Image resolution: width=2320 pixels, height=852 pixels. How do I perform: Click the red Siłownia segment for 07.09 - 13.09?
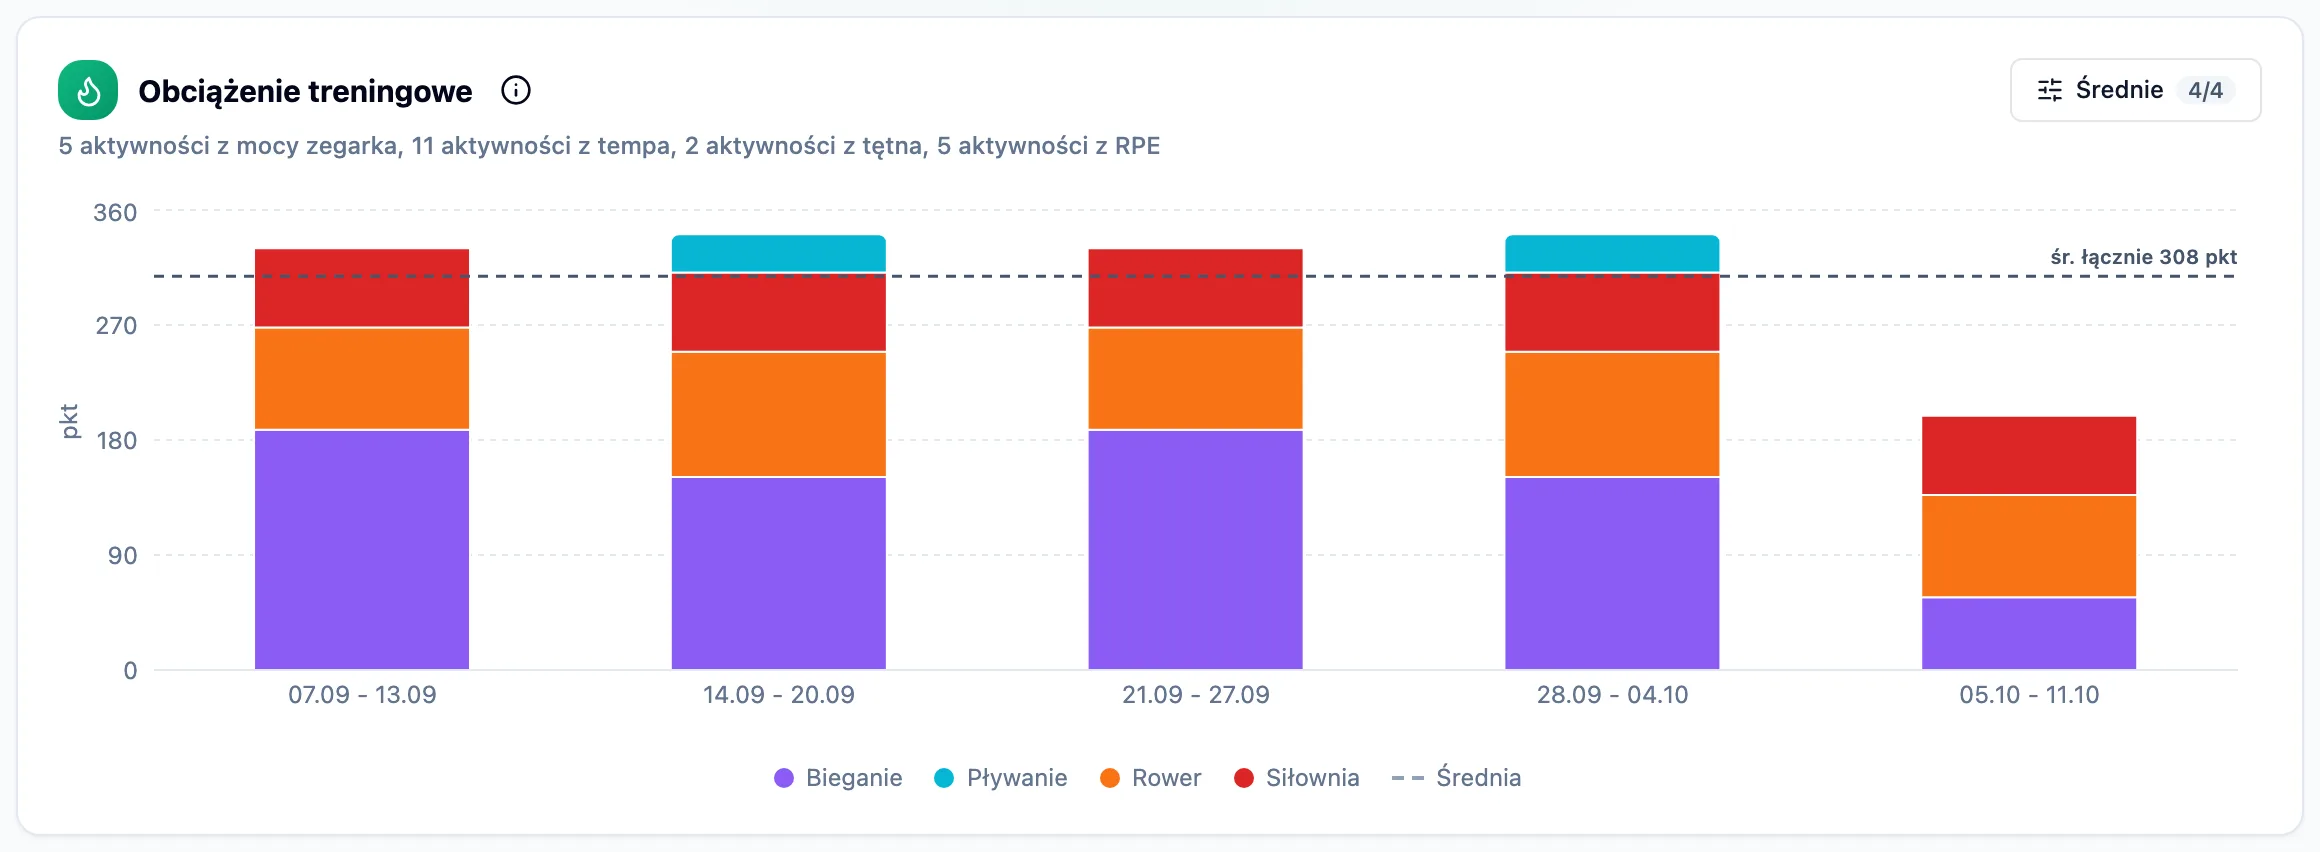coord(362,288)
